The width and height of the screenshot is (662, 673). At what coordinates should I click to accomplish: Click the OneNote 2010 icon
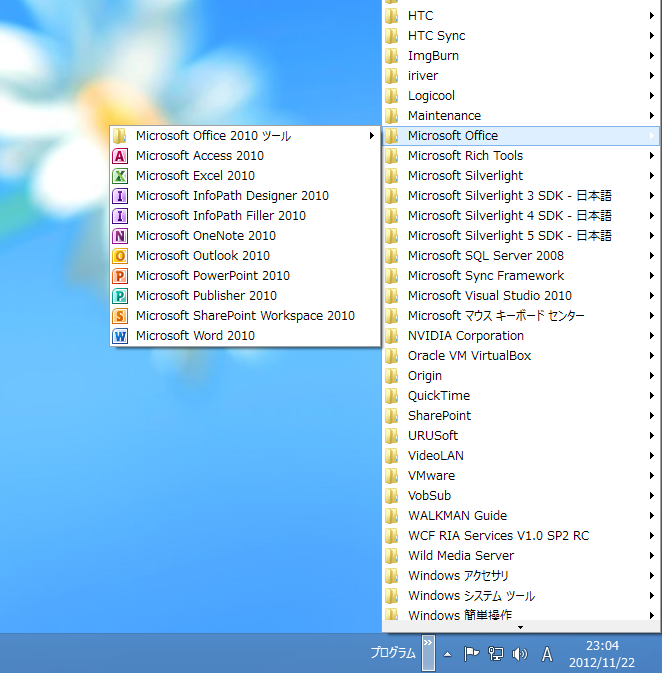pos(120,236)
